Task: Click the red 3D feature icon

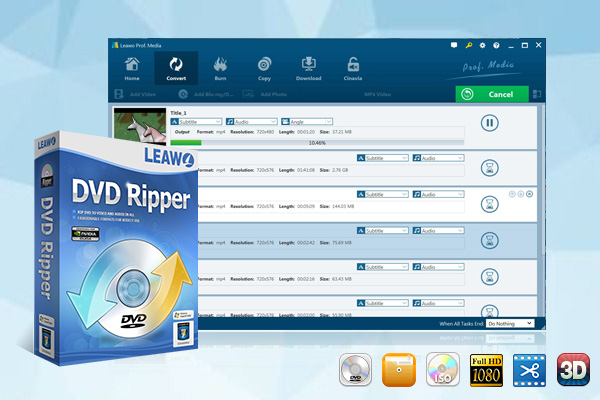Action: (x=573, y=369)
